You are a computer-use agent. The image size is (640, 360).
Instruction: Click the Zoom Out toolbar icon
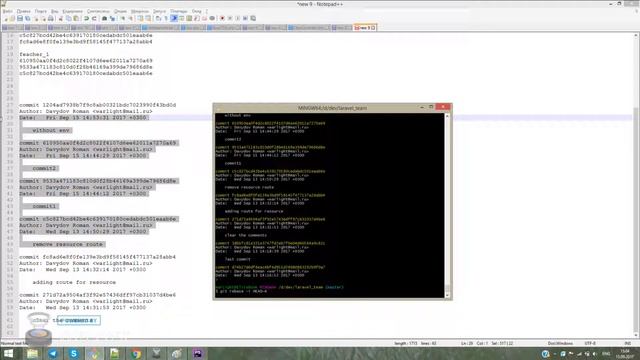tap(131, 18)
